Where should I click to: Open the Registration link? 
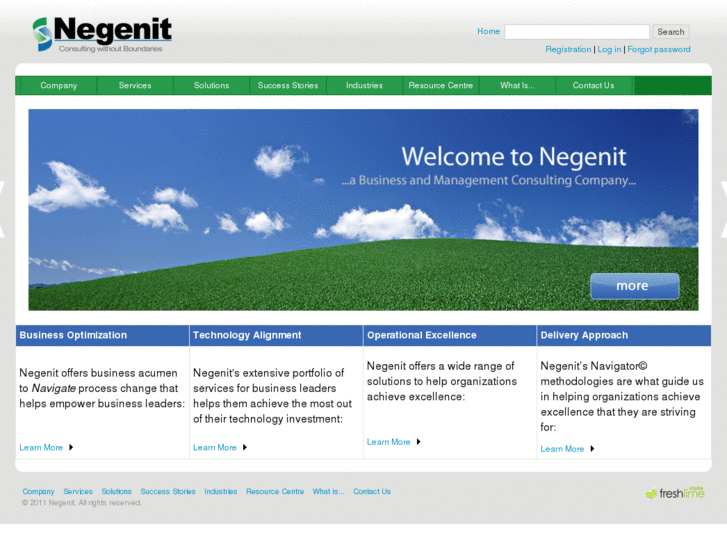568,49
